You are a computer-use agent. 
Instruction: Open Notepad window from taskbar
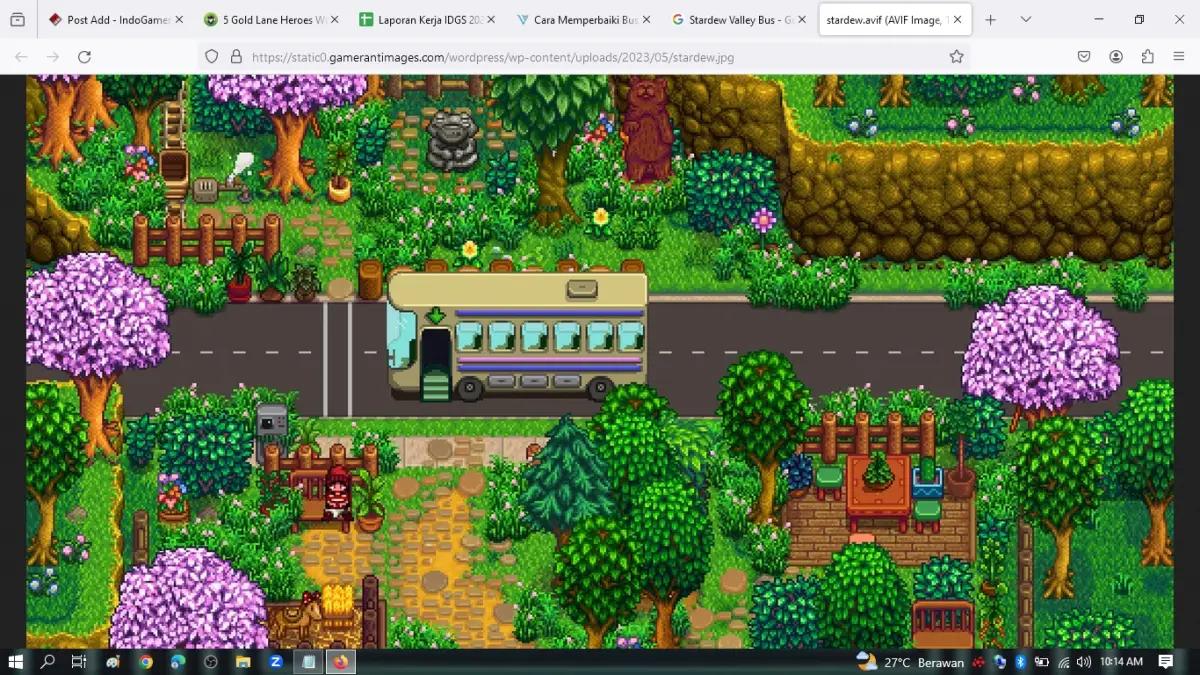coord(308,662)
